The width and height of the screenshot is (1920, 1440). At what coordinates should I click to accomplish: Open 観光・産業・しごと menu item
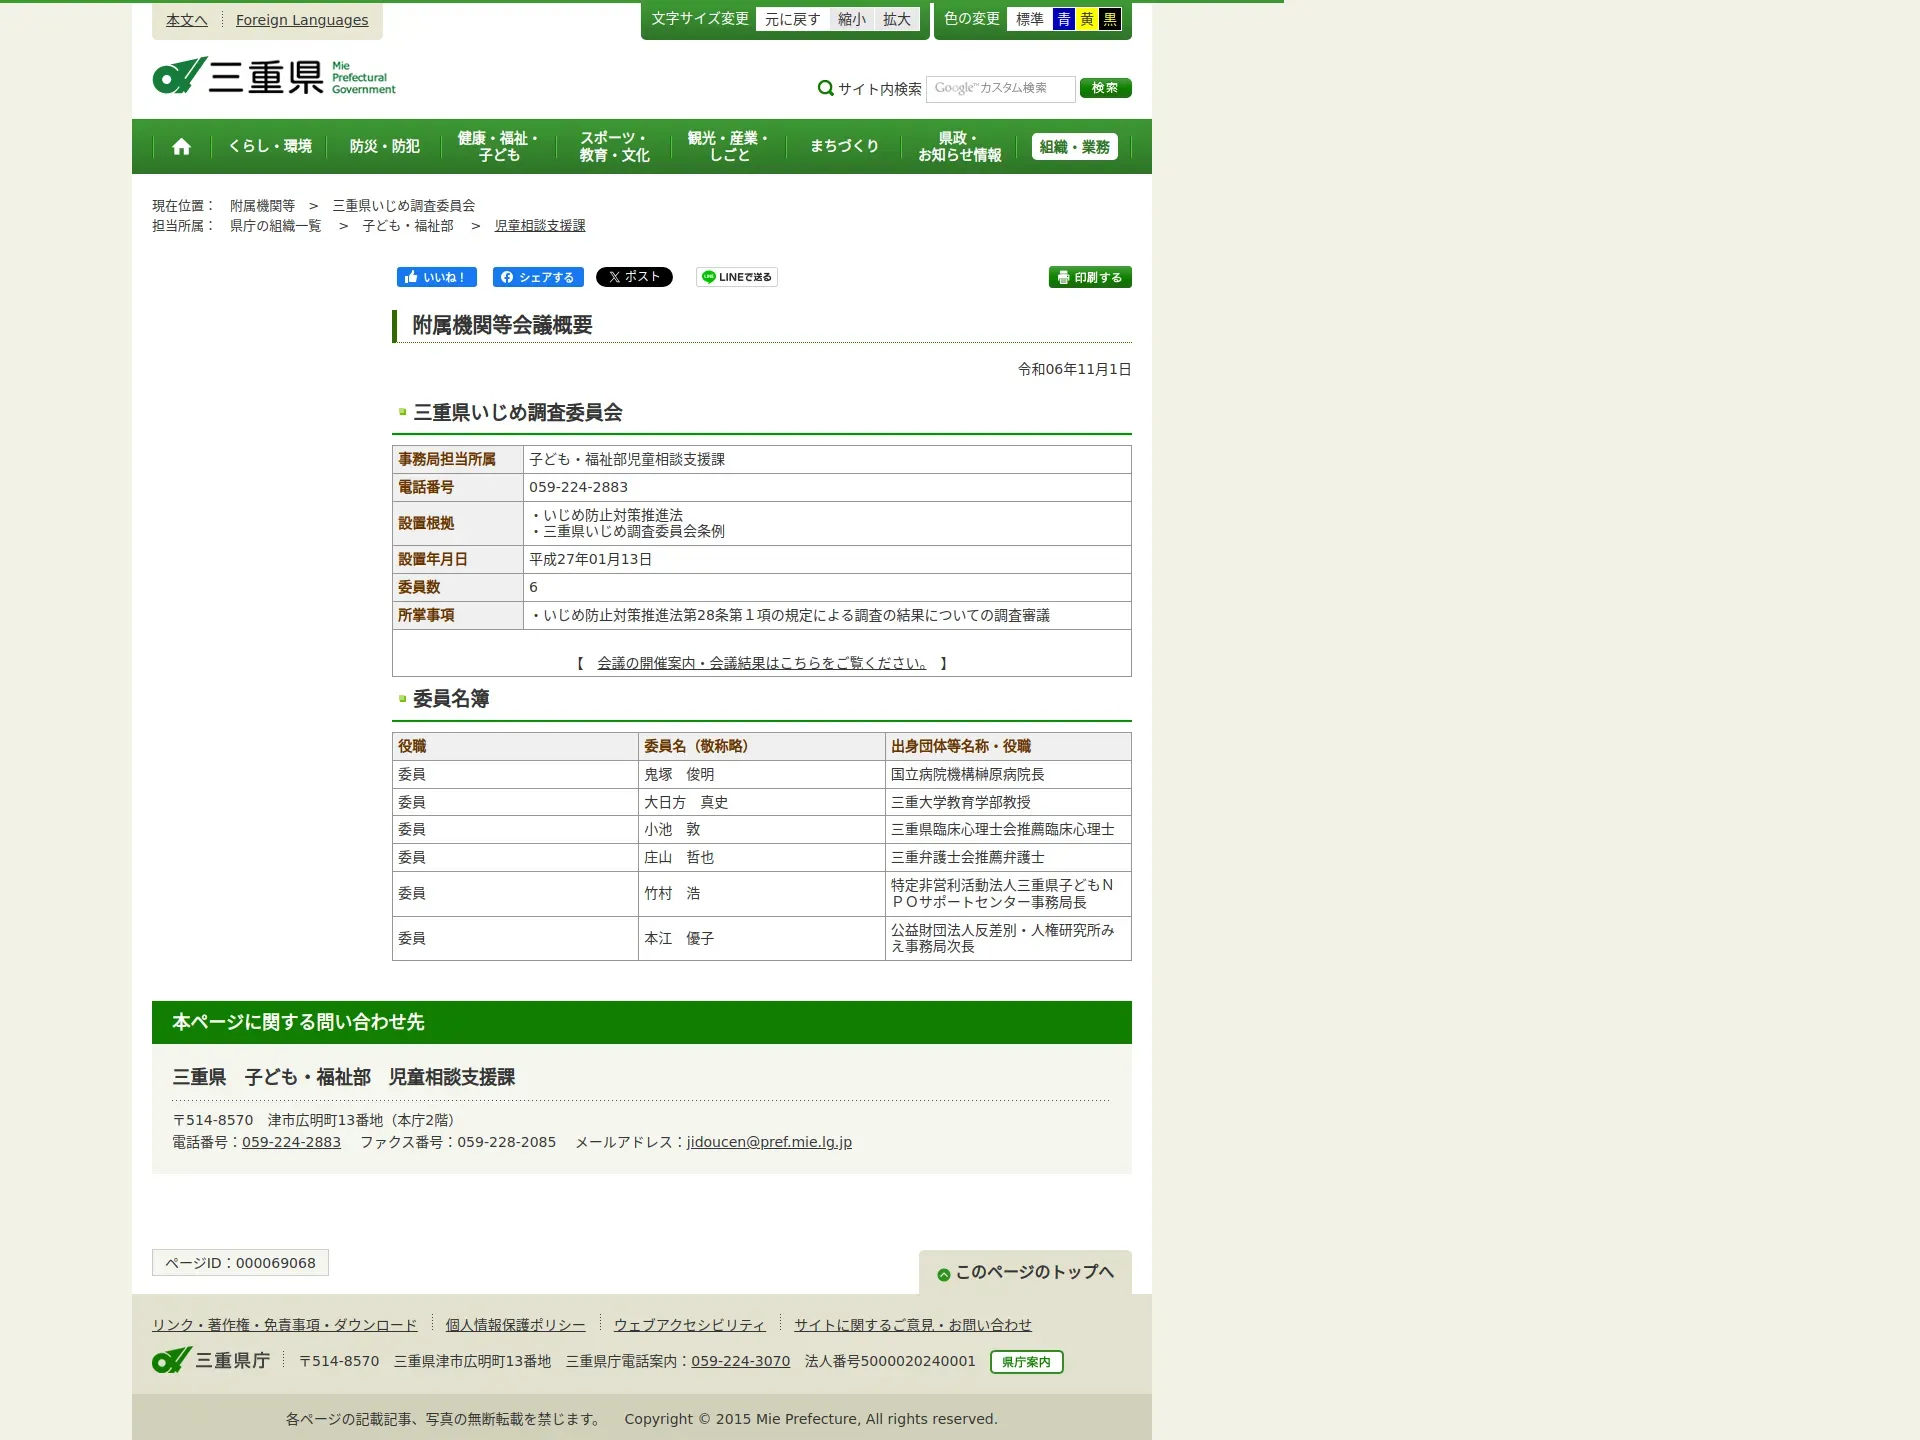pos(728,146)
